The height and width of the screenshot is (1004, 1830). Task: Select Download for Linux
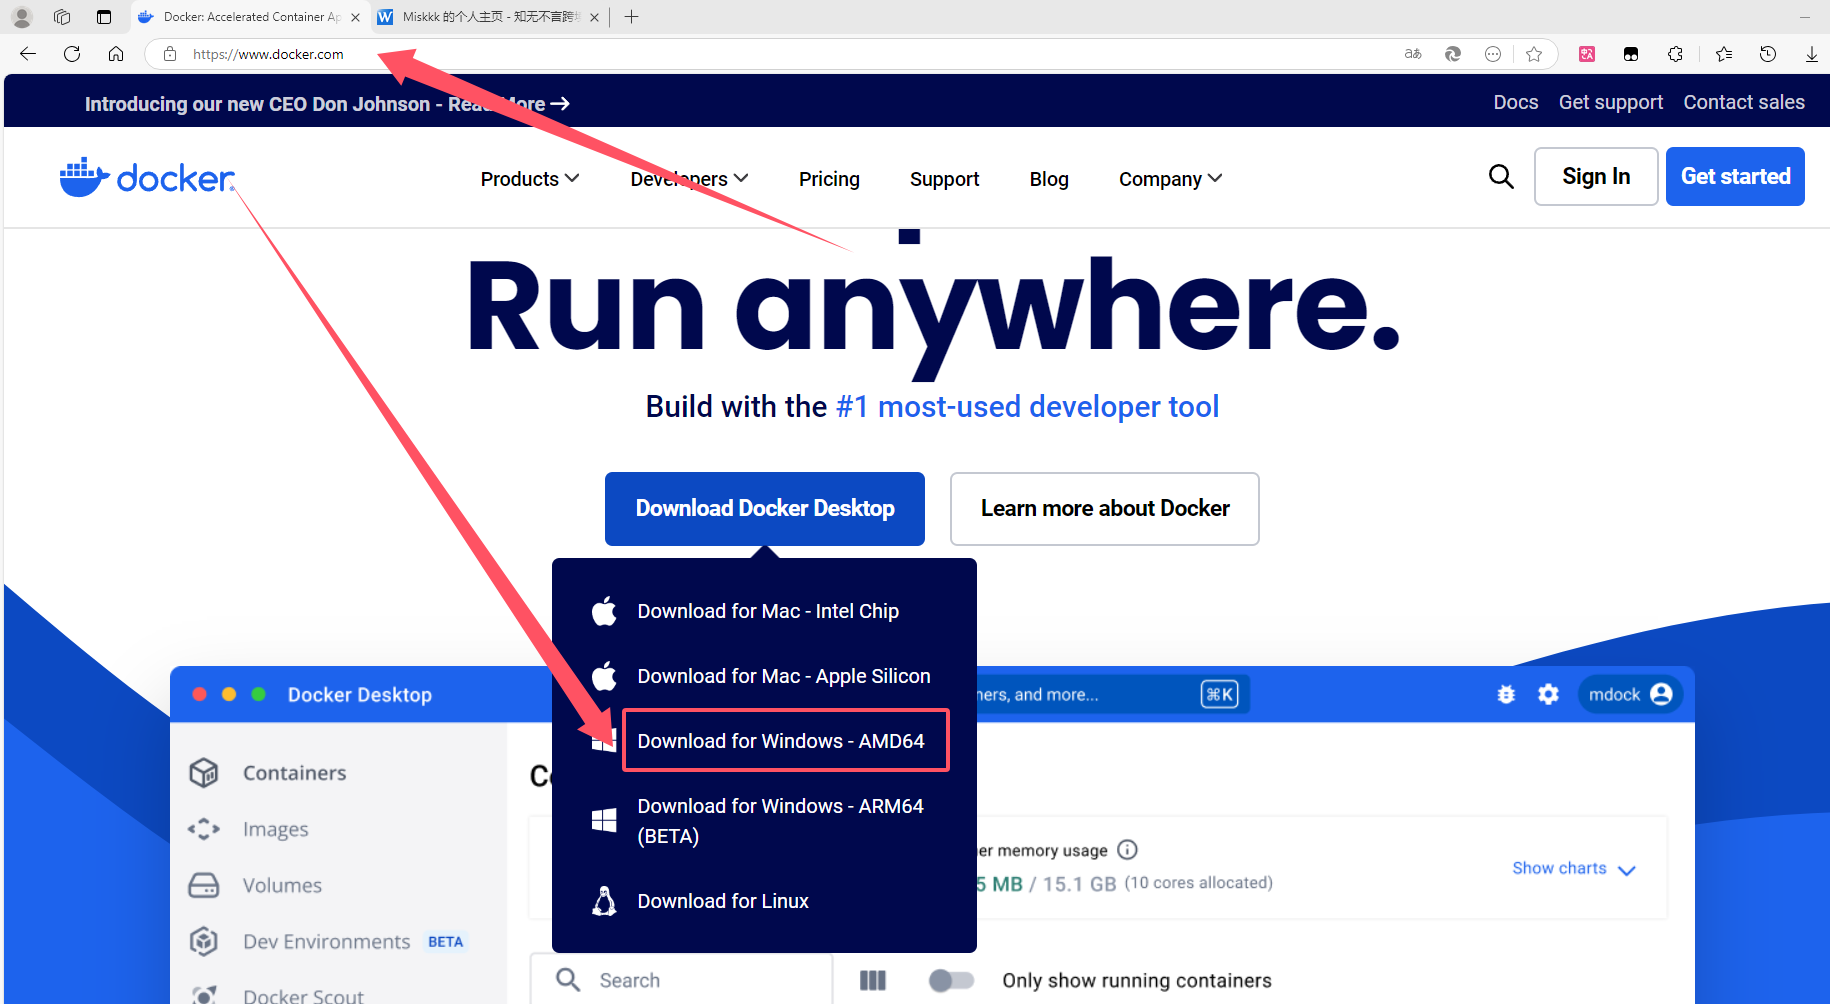(723, 901)
